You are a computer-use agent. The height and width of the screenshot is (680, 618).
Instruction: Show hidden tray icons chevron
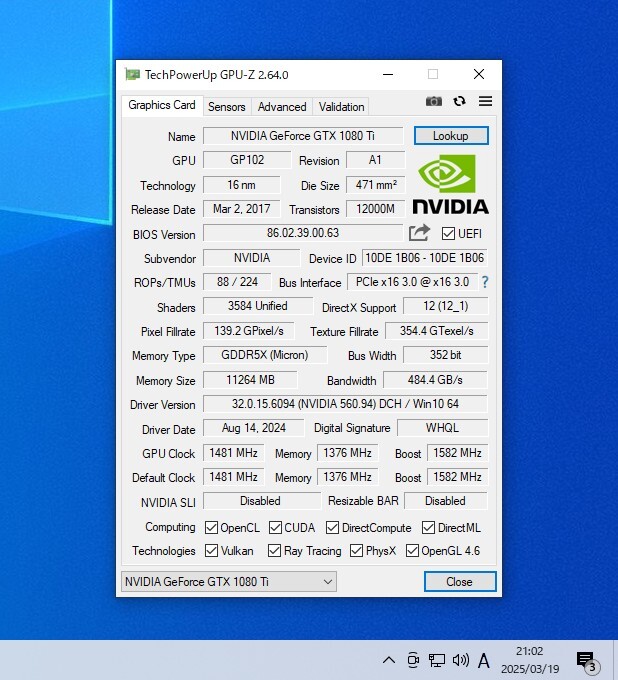[x=389, y=660]
